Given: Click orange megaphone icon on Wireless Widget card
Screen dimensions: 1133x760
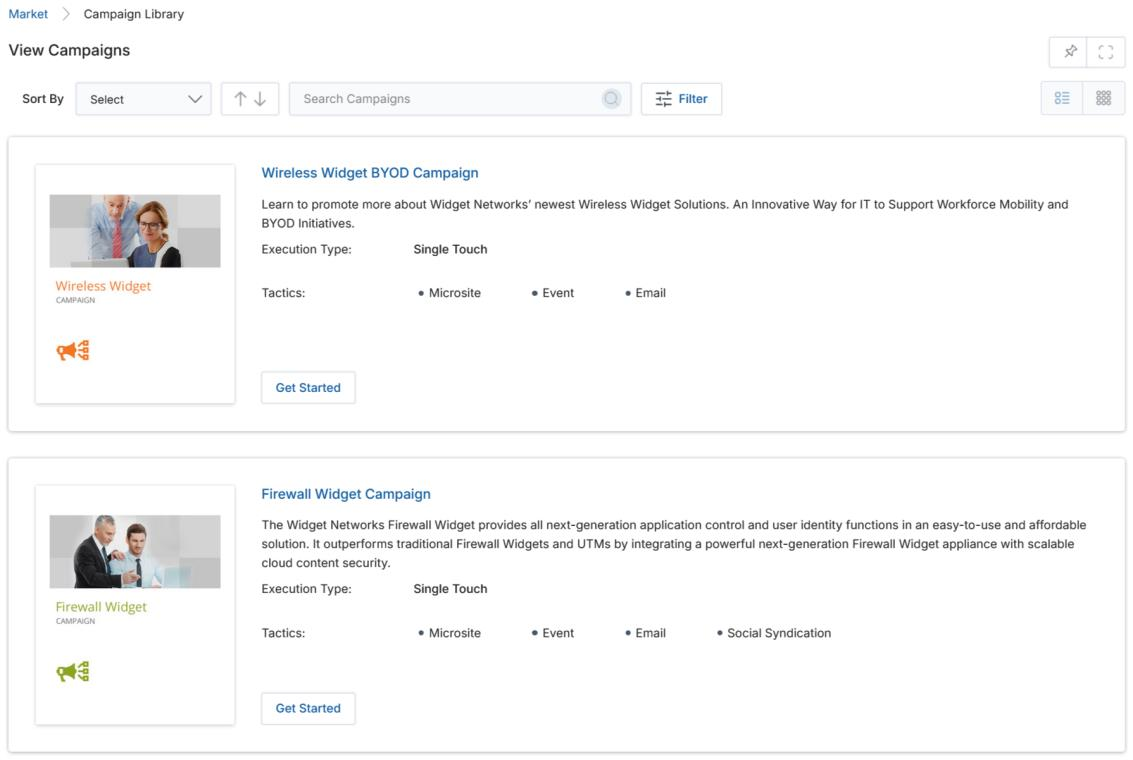Looking at the screenshot, I should [73, 350].
